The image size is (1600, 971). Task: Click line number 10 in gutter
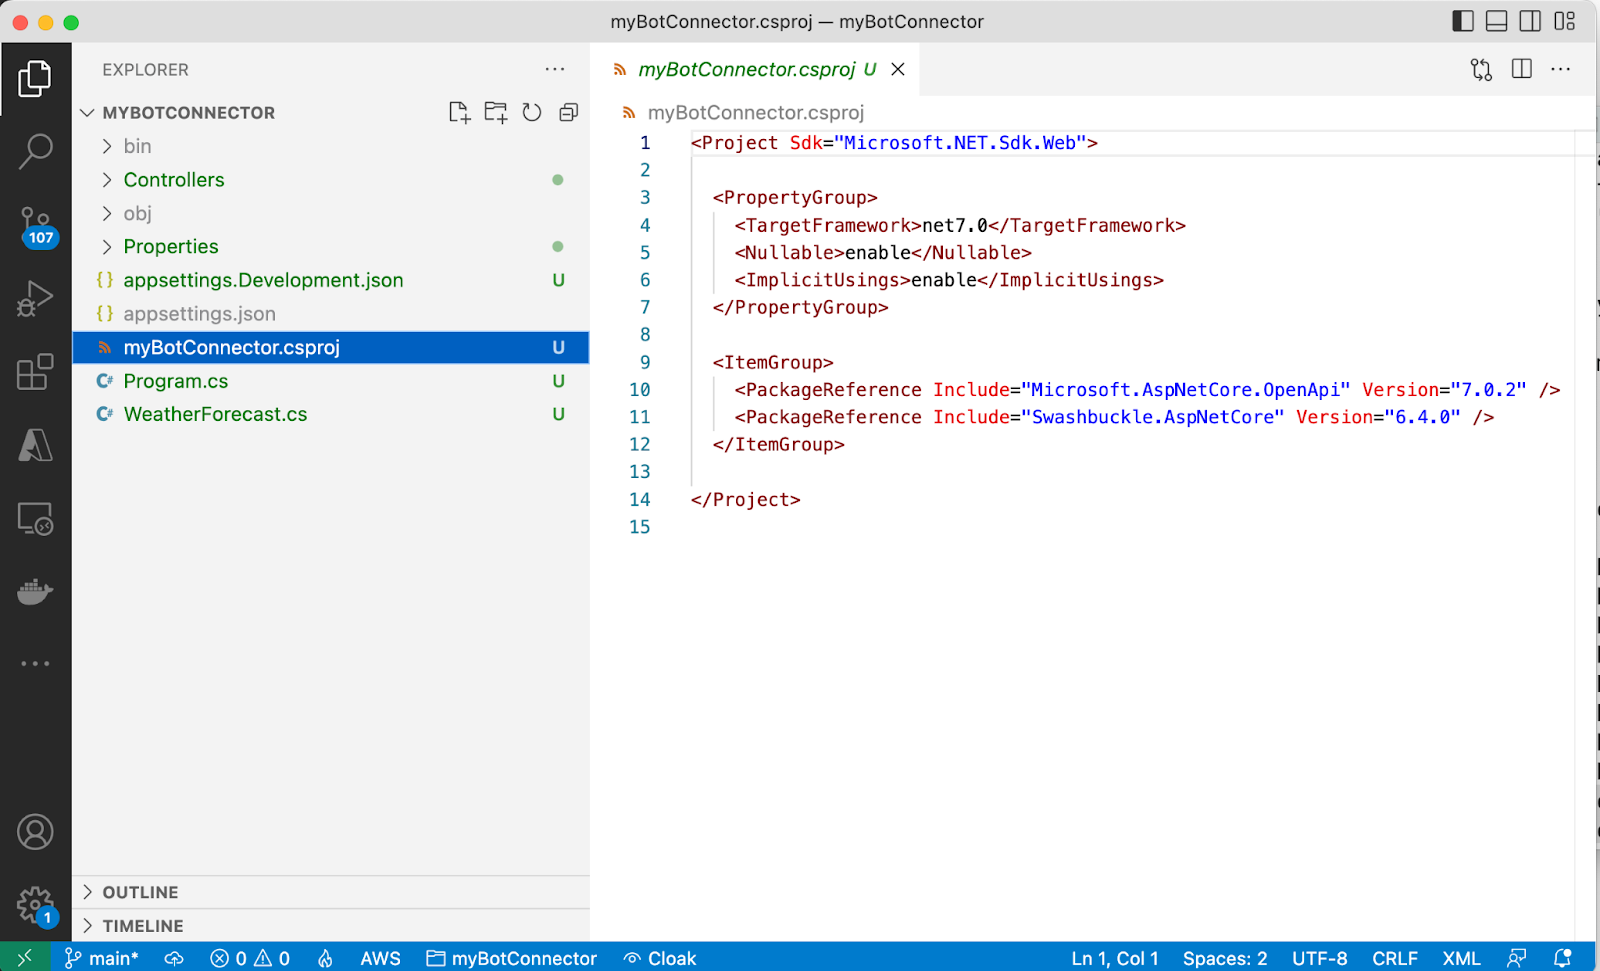tap(640, 390)
